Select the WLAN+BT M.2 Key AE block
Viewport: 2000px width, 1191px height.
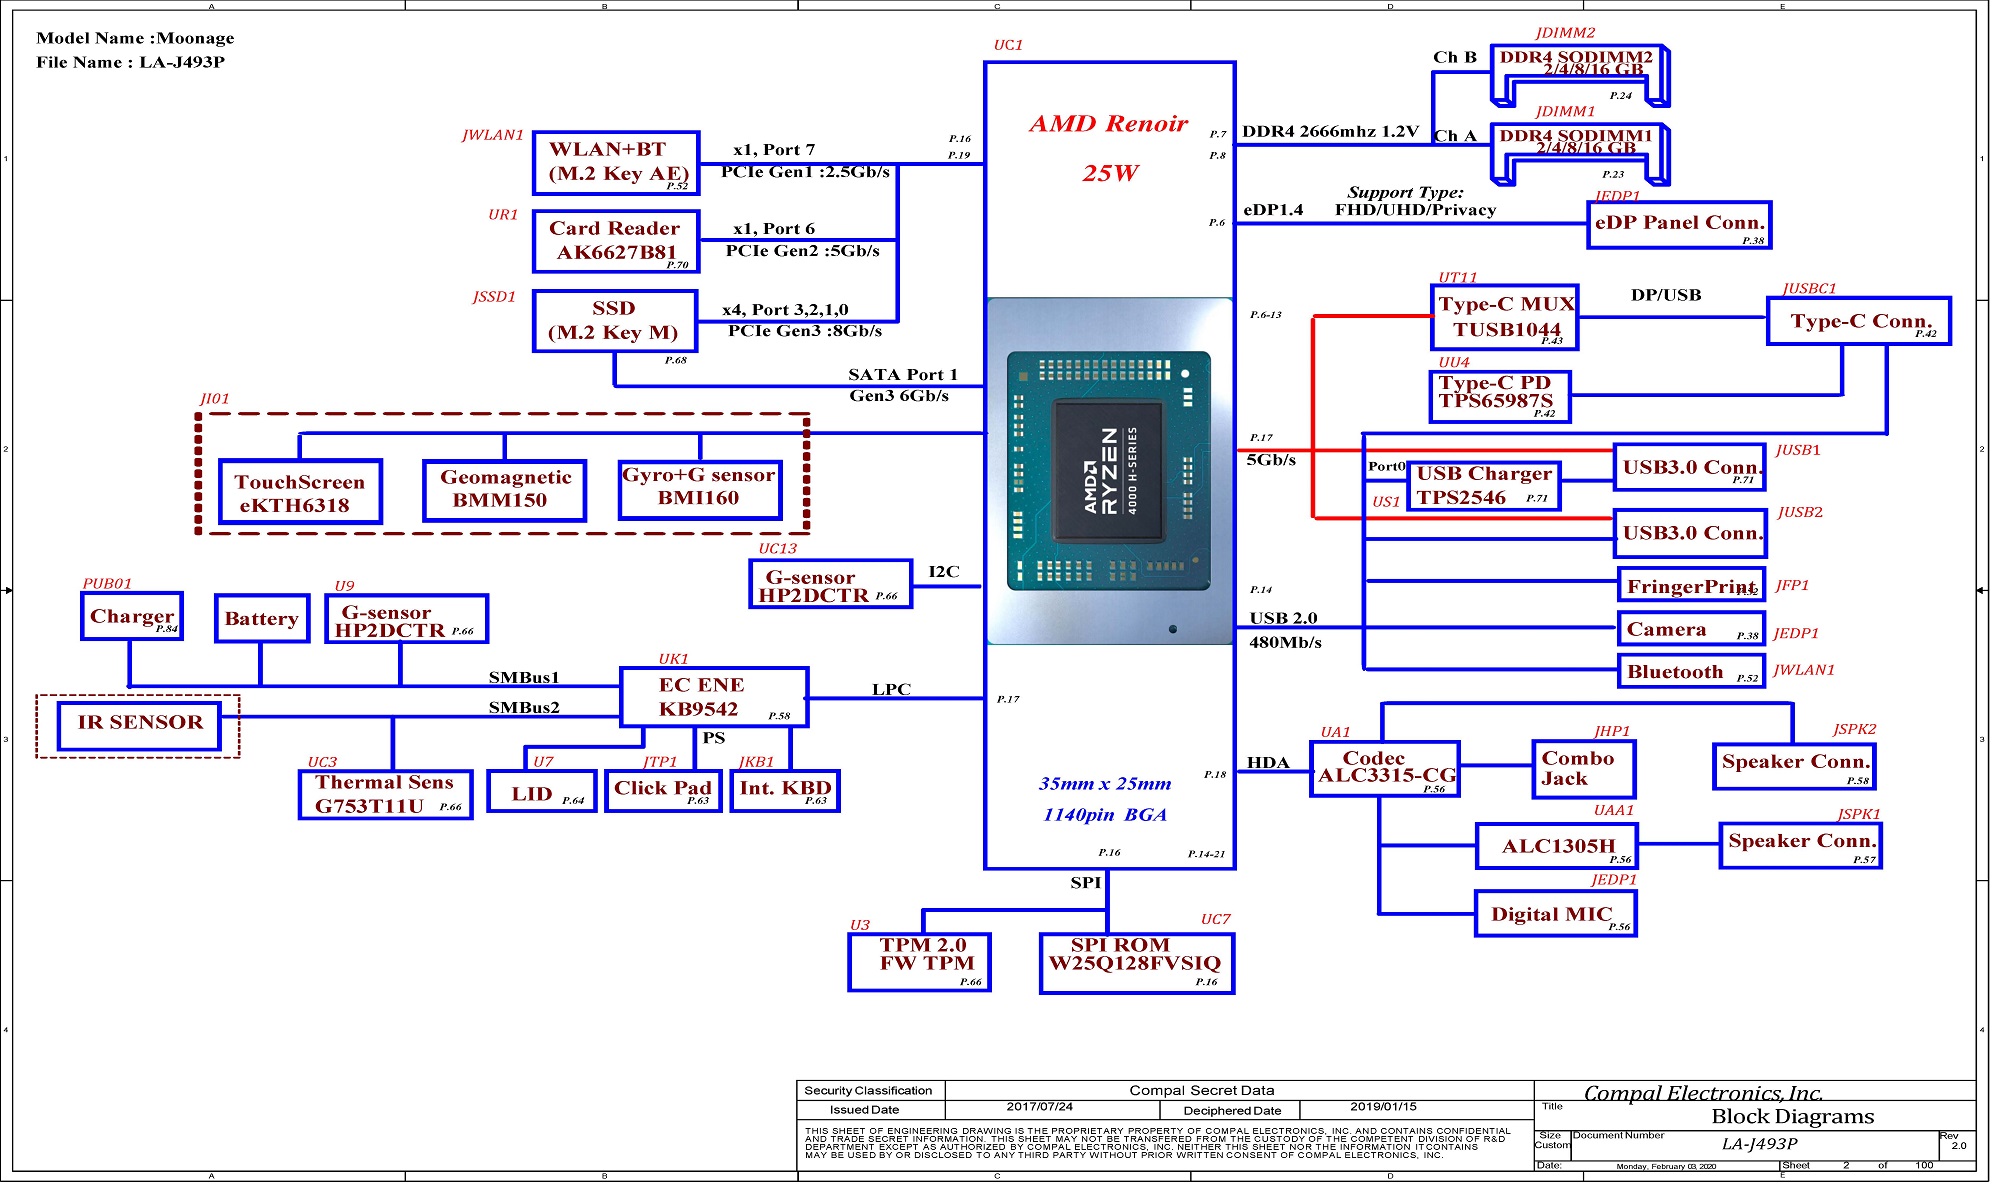[616, 163]
